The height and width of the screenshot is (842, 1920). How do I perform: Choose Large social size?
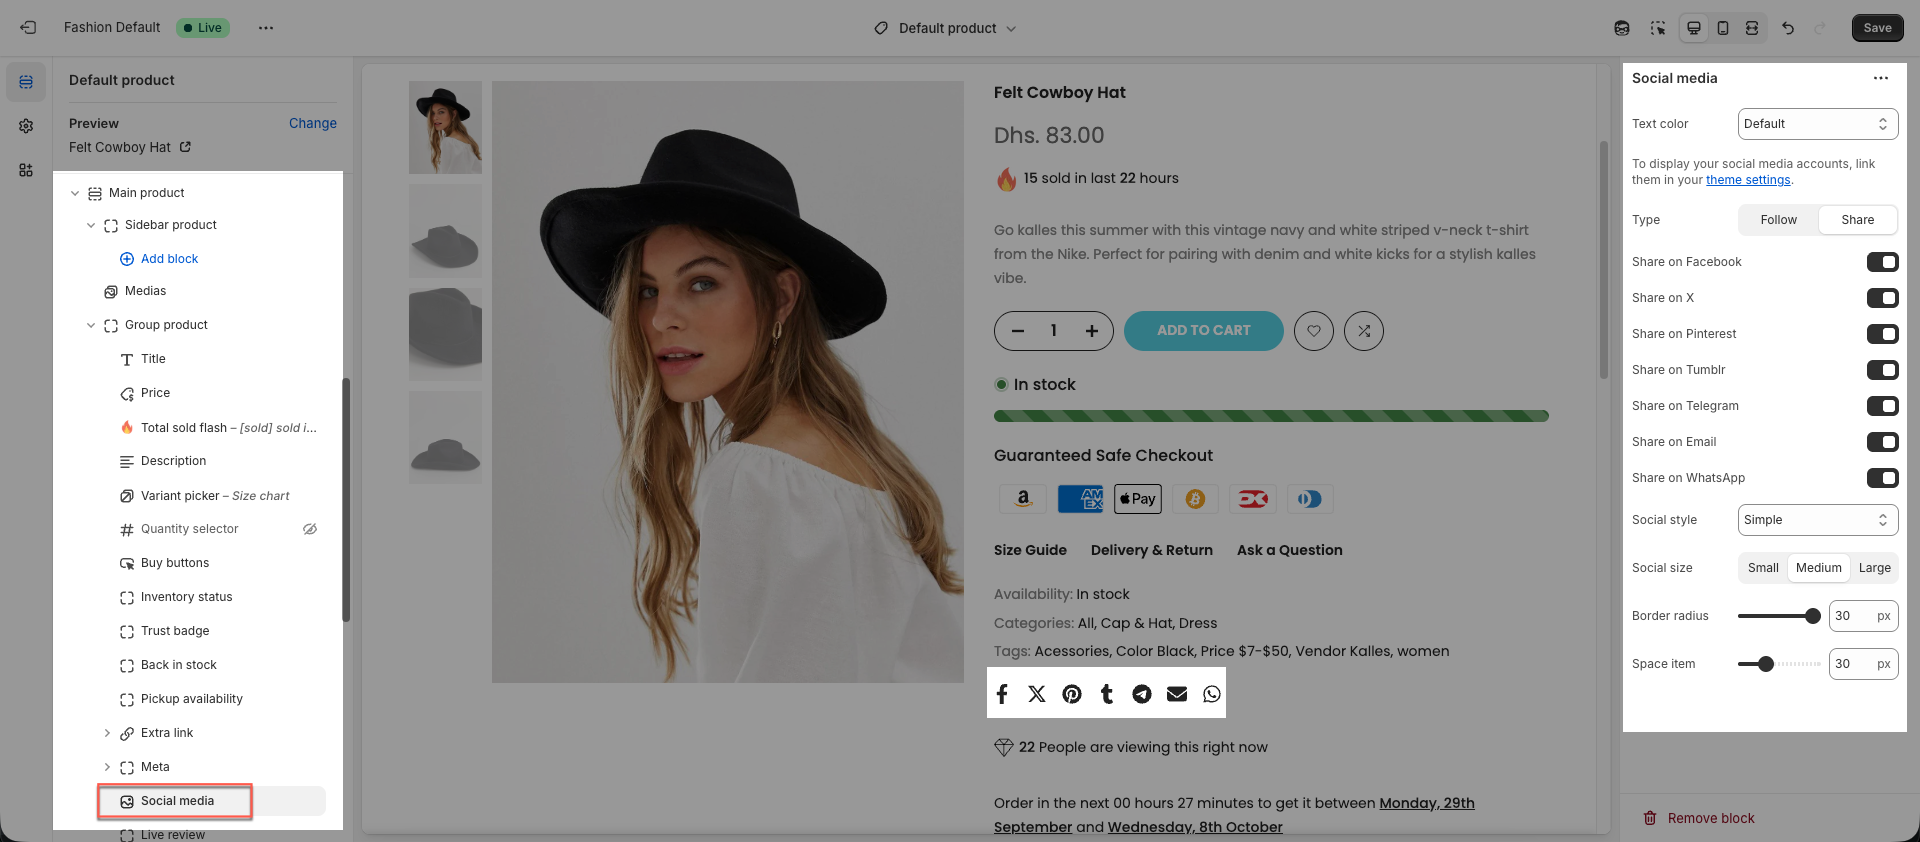point(1874,568)
